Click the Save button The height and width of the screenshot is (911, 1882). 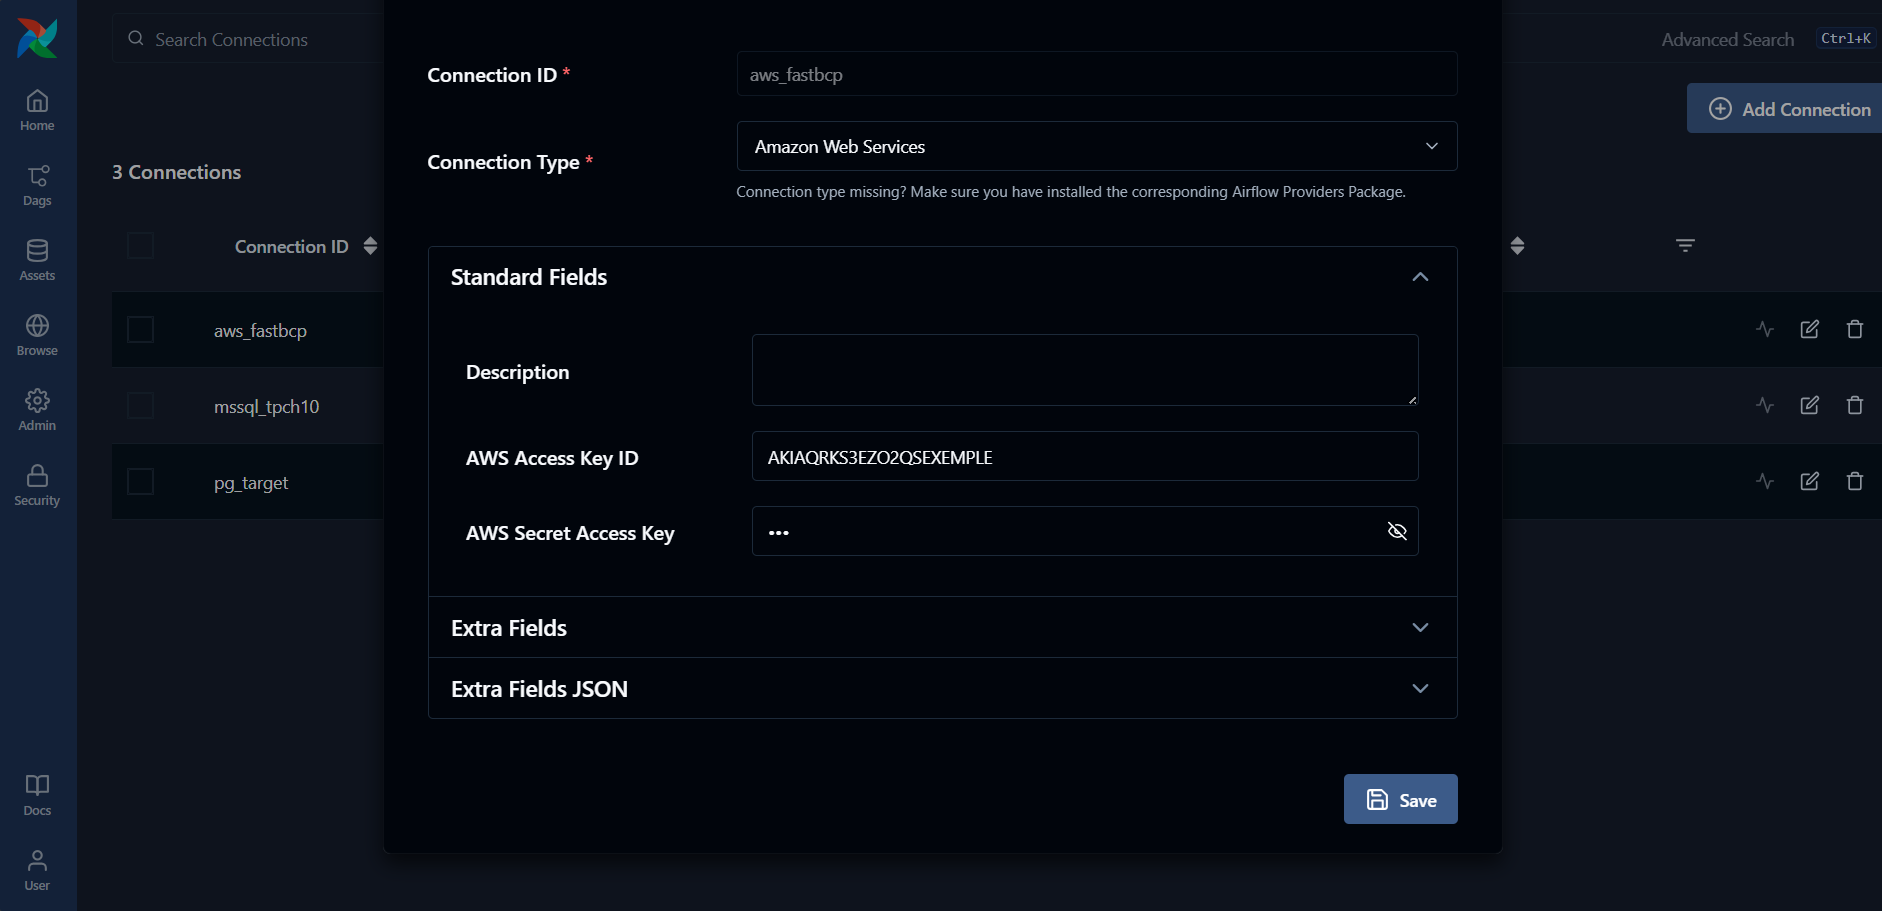click(x=1400, y=799)
